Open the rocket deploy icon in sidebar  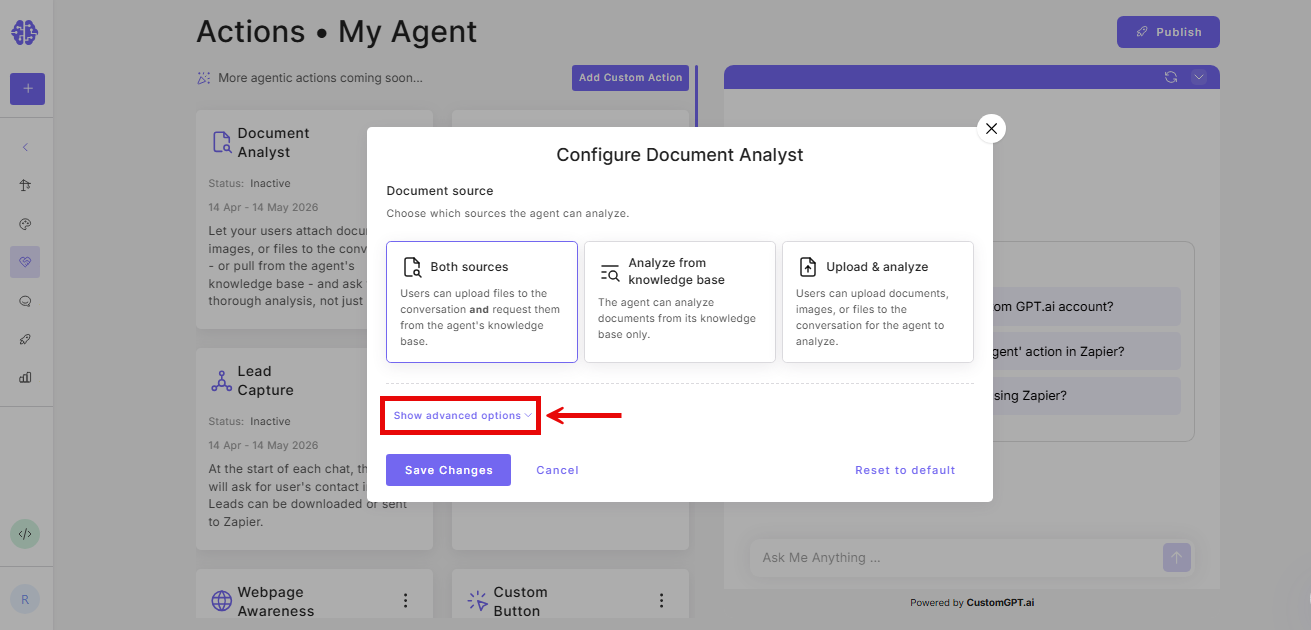click(25, 339)
